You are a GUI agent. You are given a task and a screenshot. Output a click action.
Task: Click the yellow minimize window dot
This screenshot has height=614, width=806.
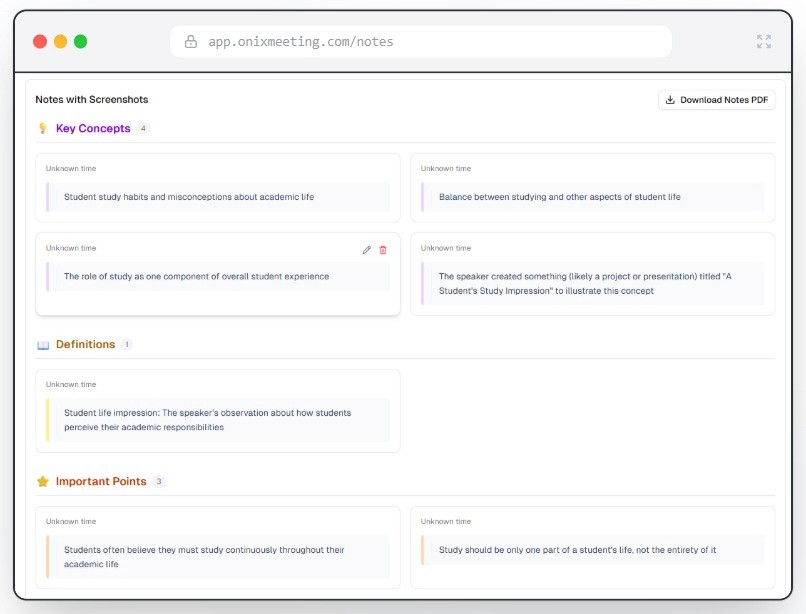(61, 41)
